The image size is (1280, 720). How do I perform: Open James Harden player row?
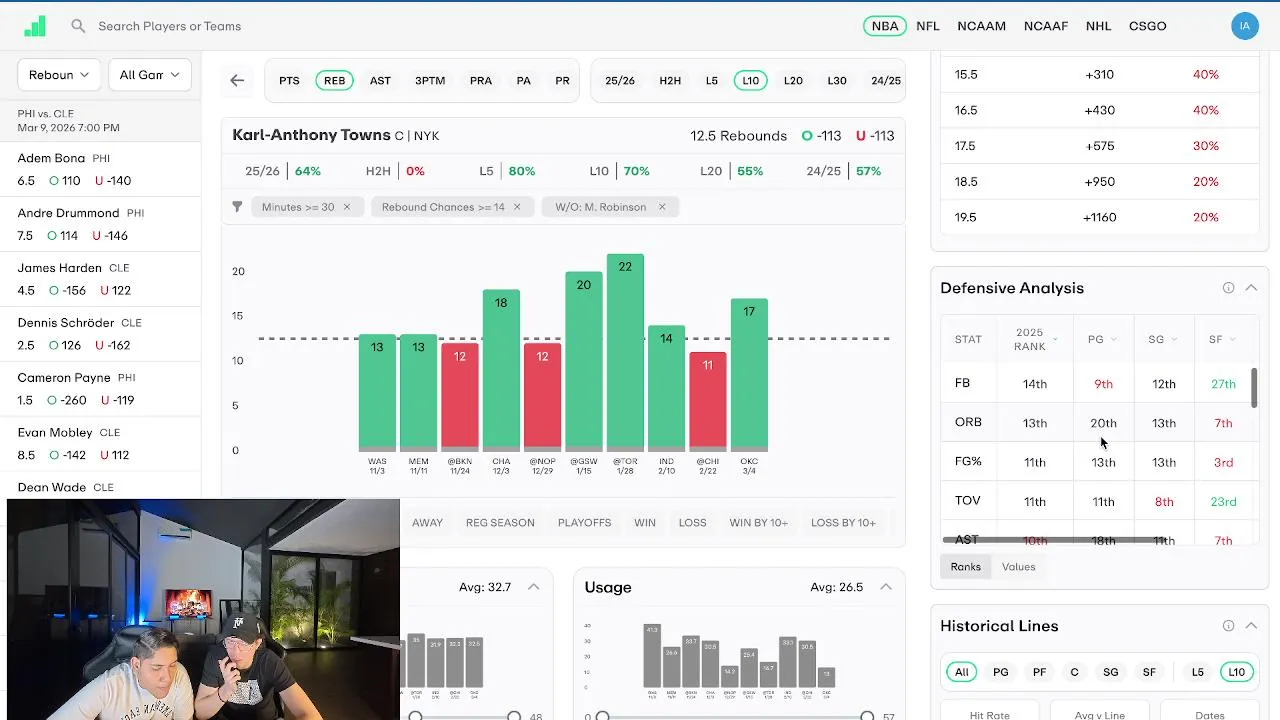click(x=100, y=280)
